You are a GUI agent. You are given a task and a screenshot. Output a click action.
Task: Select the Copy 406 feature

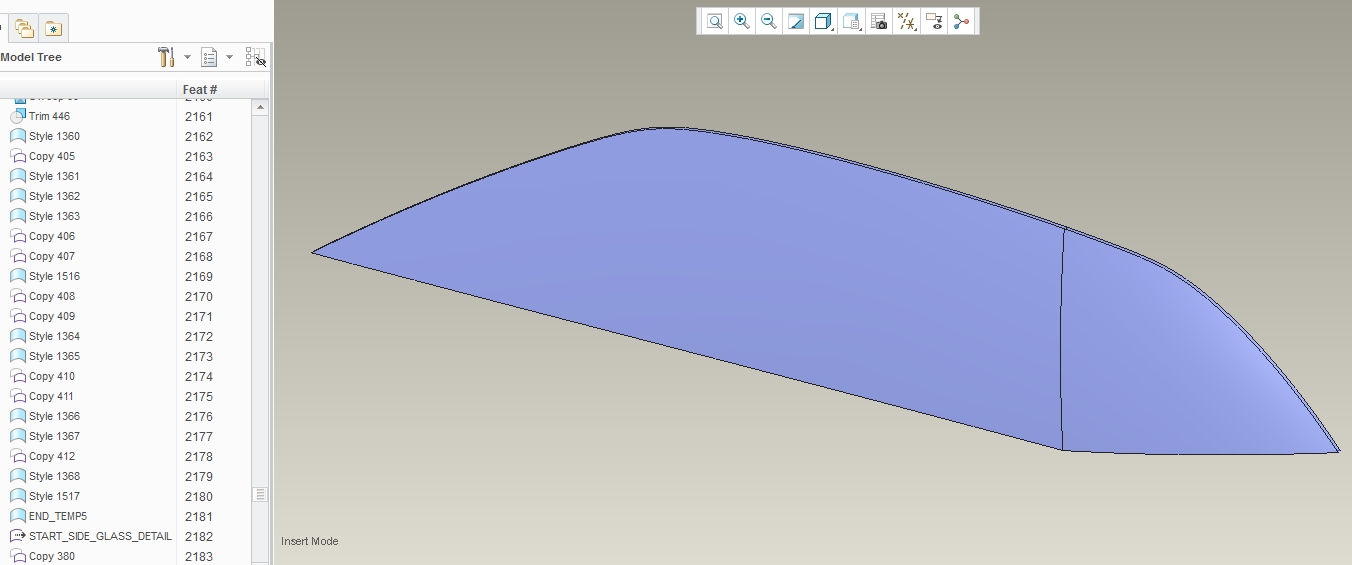pyautogui.click(x=52, y=236)
